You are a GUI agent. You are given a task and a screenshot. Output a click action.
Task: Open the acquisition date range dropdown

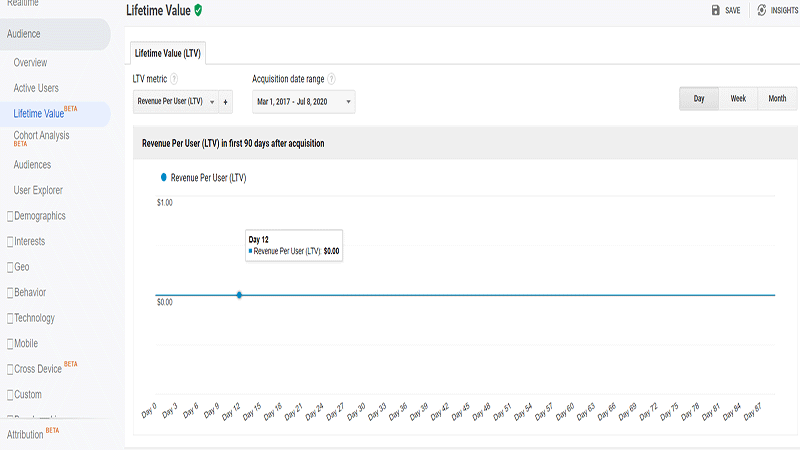[304, 102]
